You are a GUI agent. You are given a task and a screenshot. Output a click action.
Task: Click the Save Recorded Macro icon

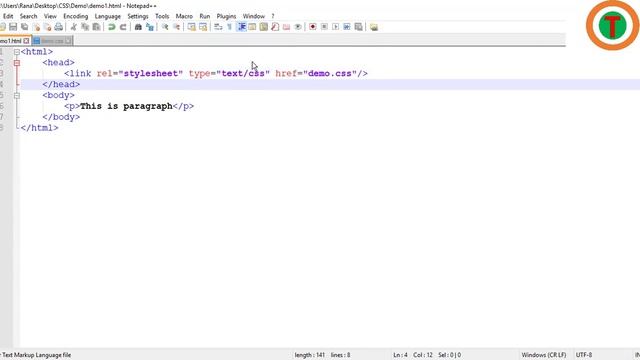point(358,27)
